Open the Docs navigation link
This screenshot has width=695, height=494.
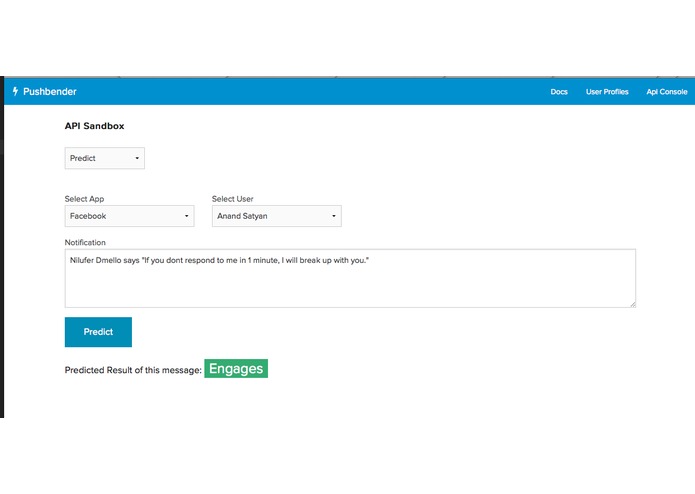pos(559,92)
